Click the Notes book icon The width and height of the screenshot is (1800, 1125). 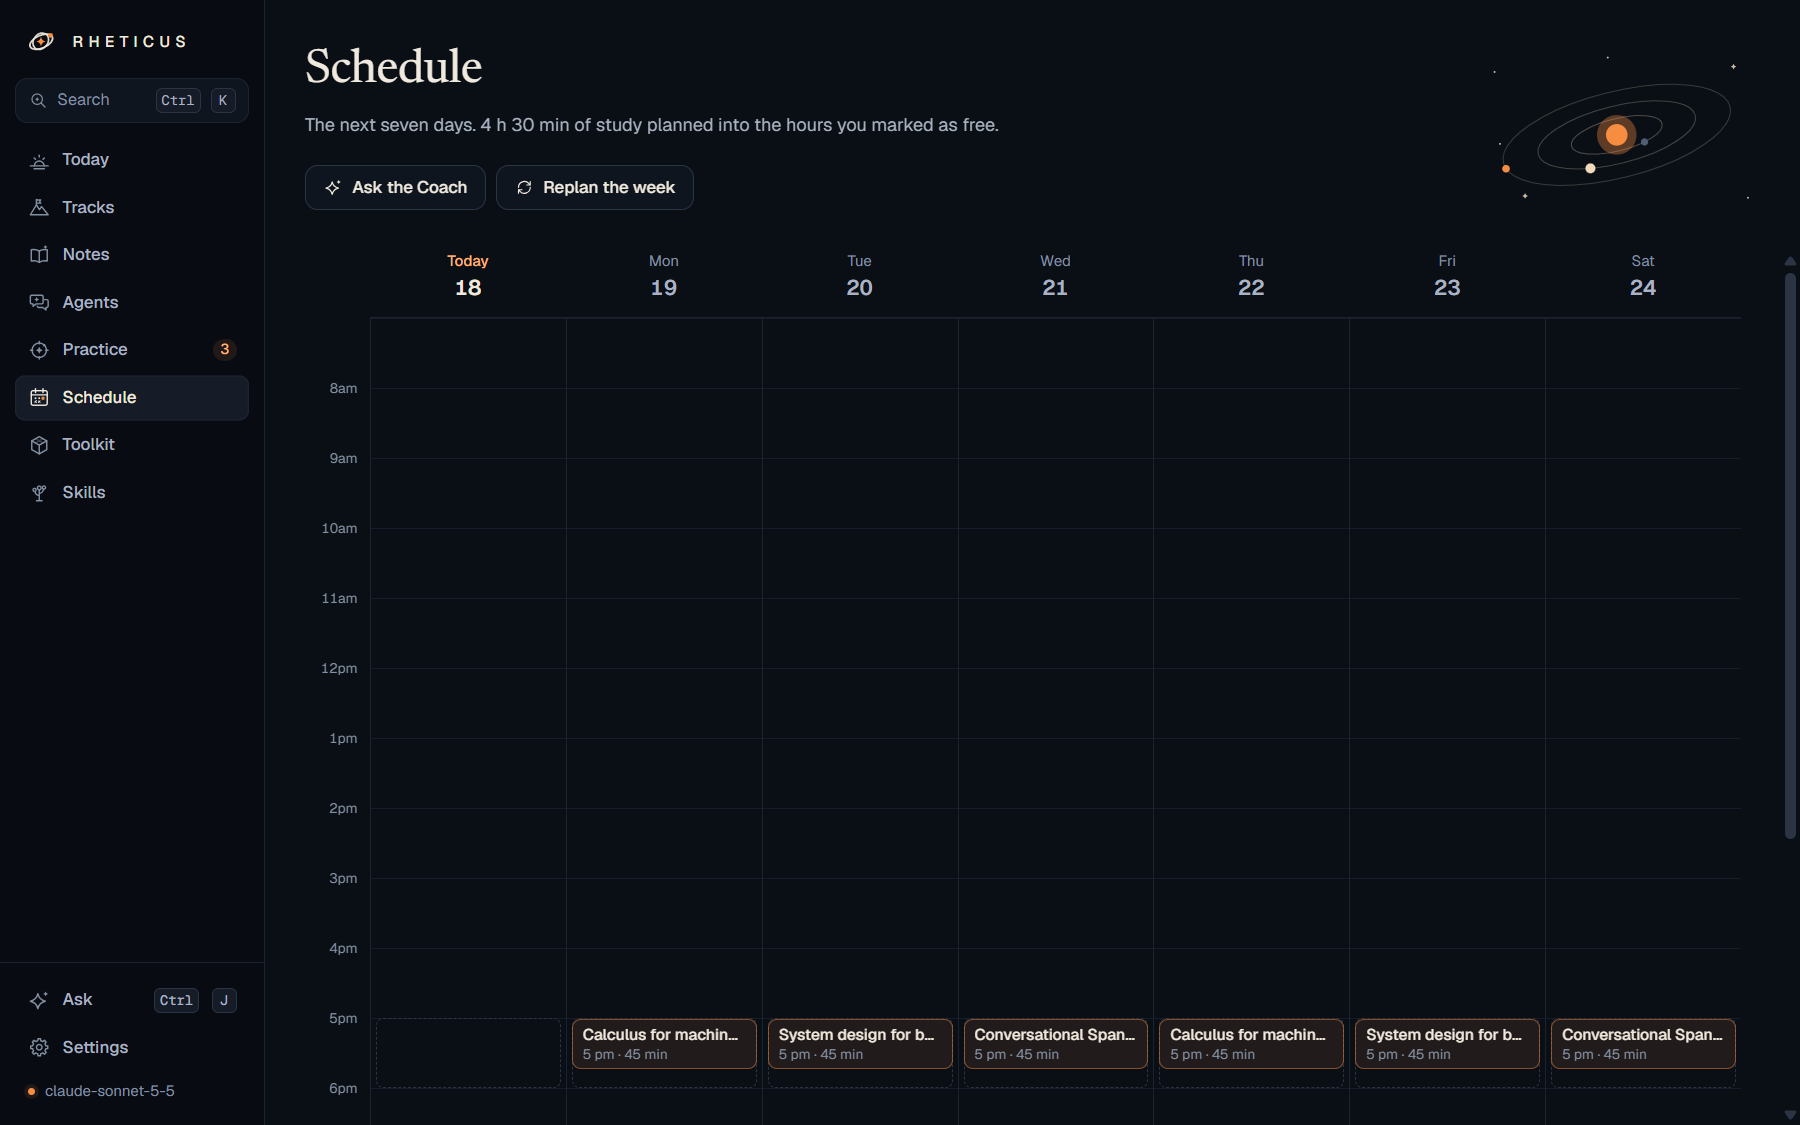tap(39, 255)
